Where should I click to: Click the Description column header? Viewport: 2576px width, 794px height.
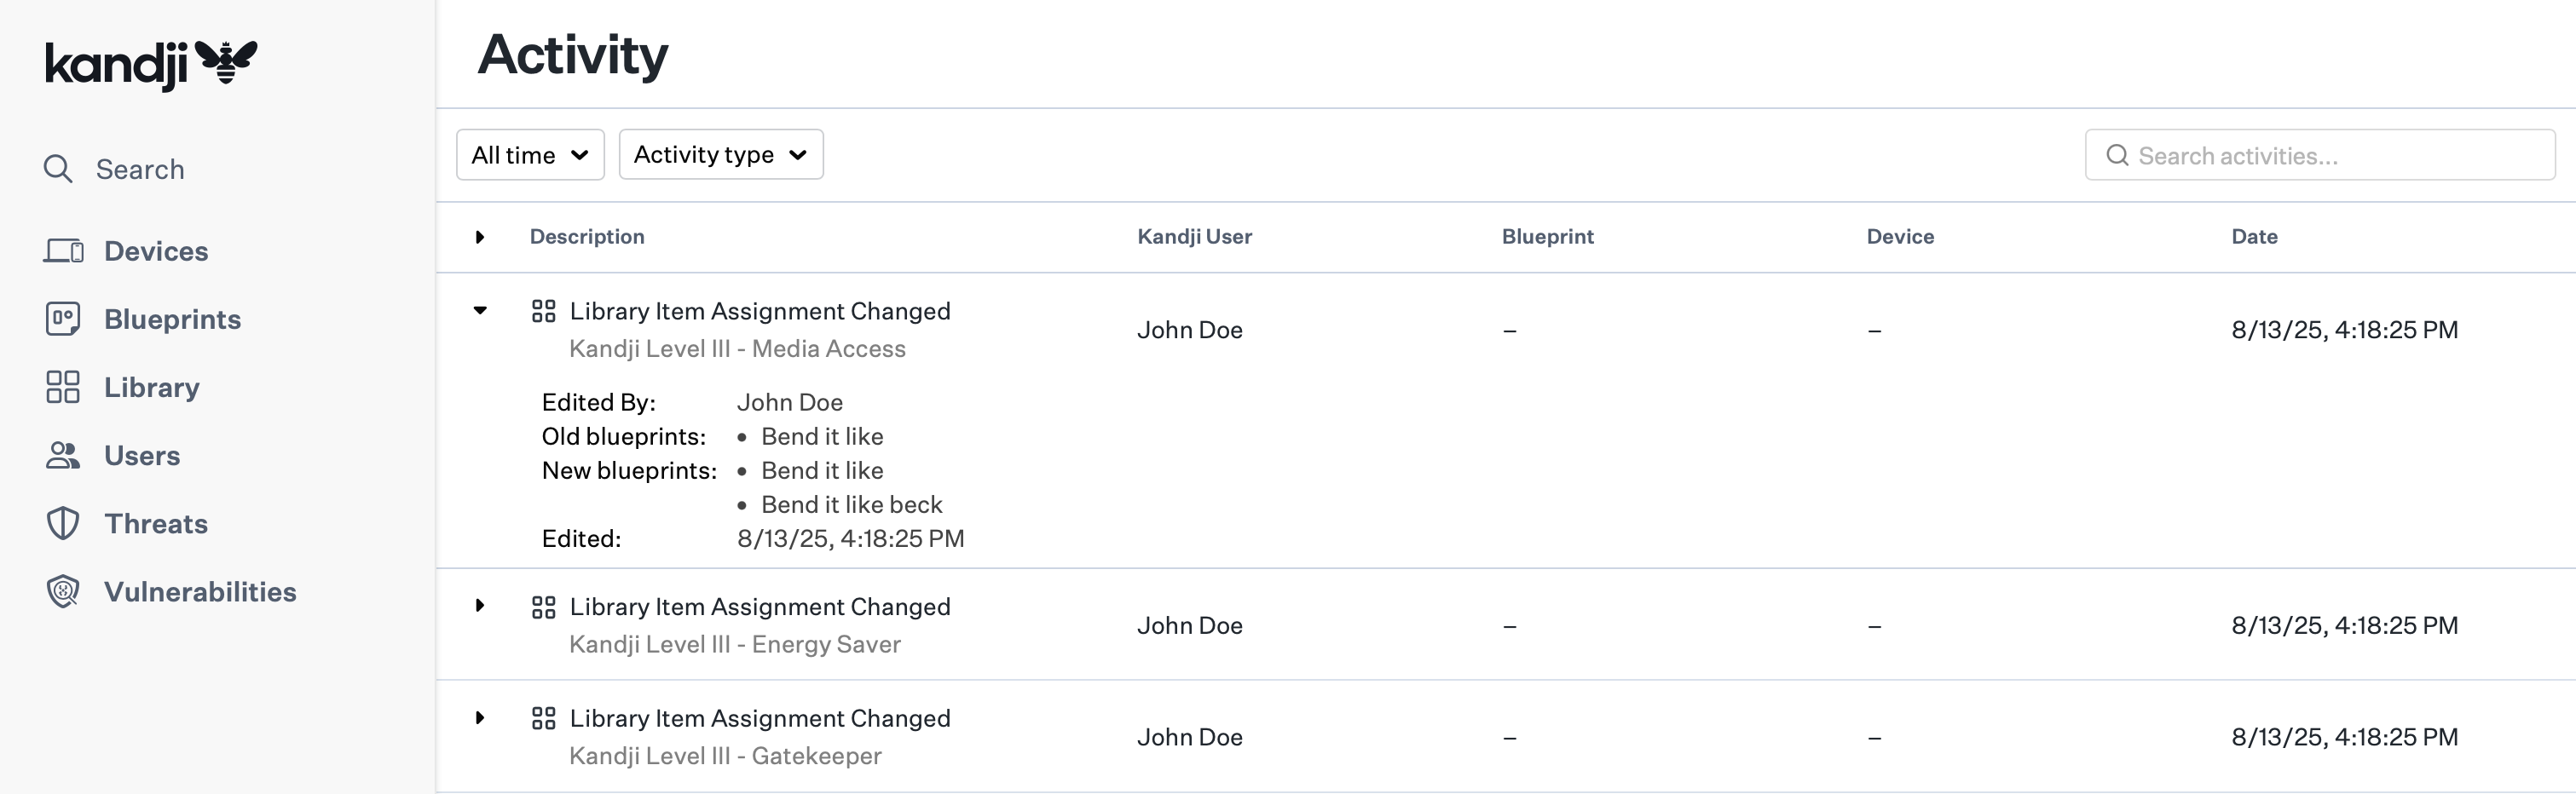pos(586,237)
